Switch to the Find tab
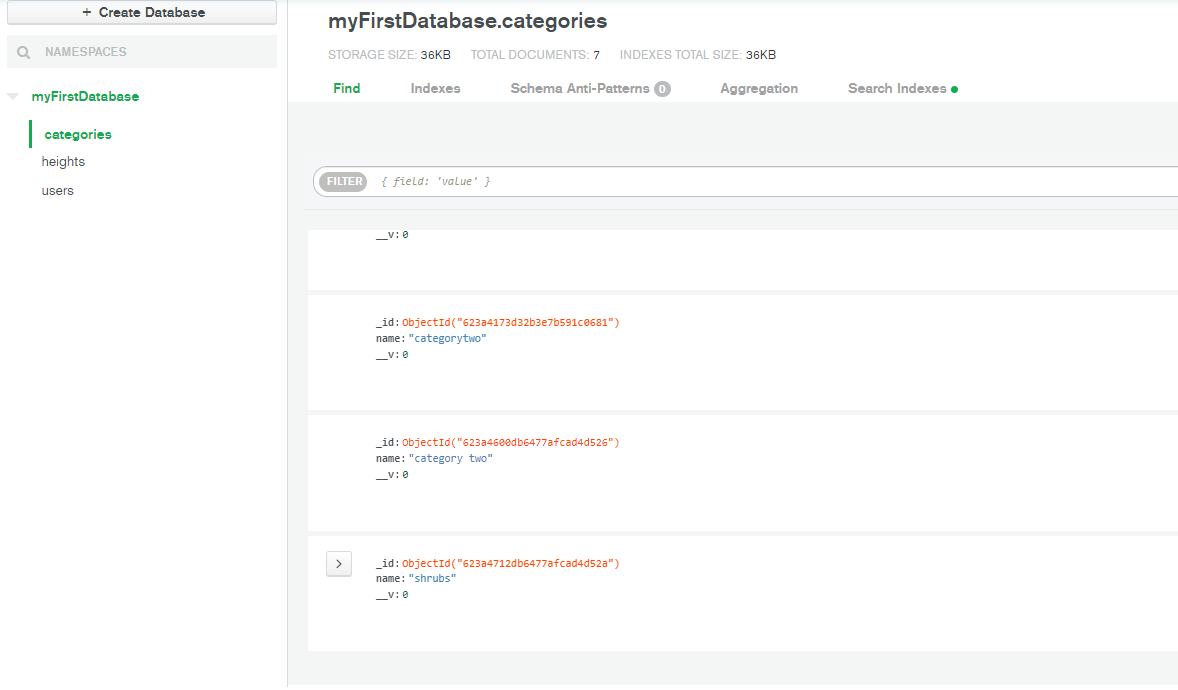 click(347, 89)
